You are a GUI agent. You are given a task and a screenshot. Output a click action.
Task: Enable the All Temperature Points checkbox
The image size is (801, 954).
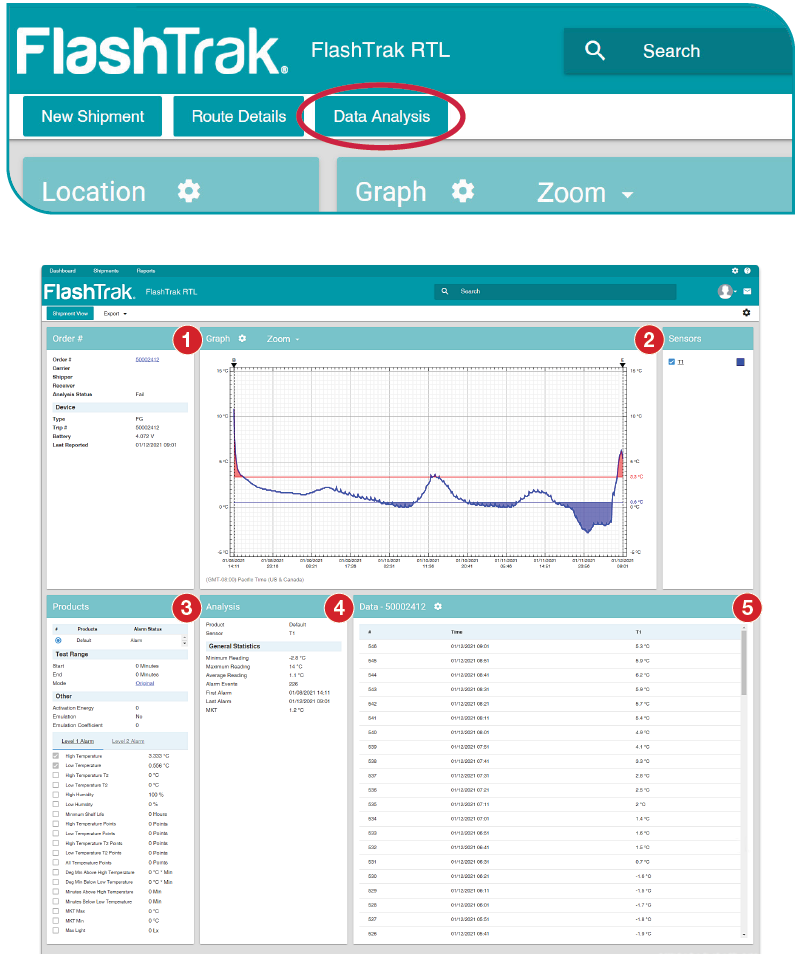coord(56,863)
